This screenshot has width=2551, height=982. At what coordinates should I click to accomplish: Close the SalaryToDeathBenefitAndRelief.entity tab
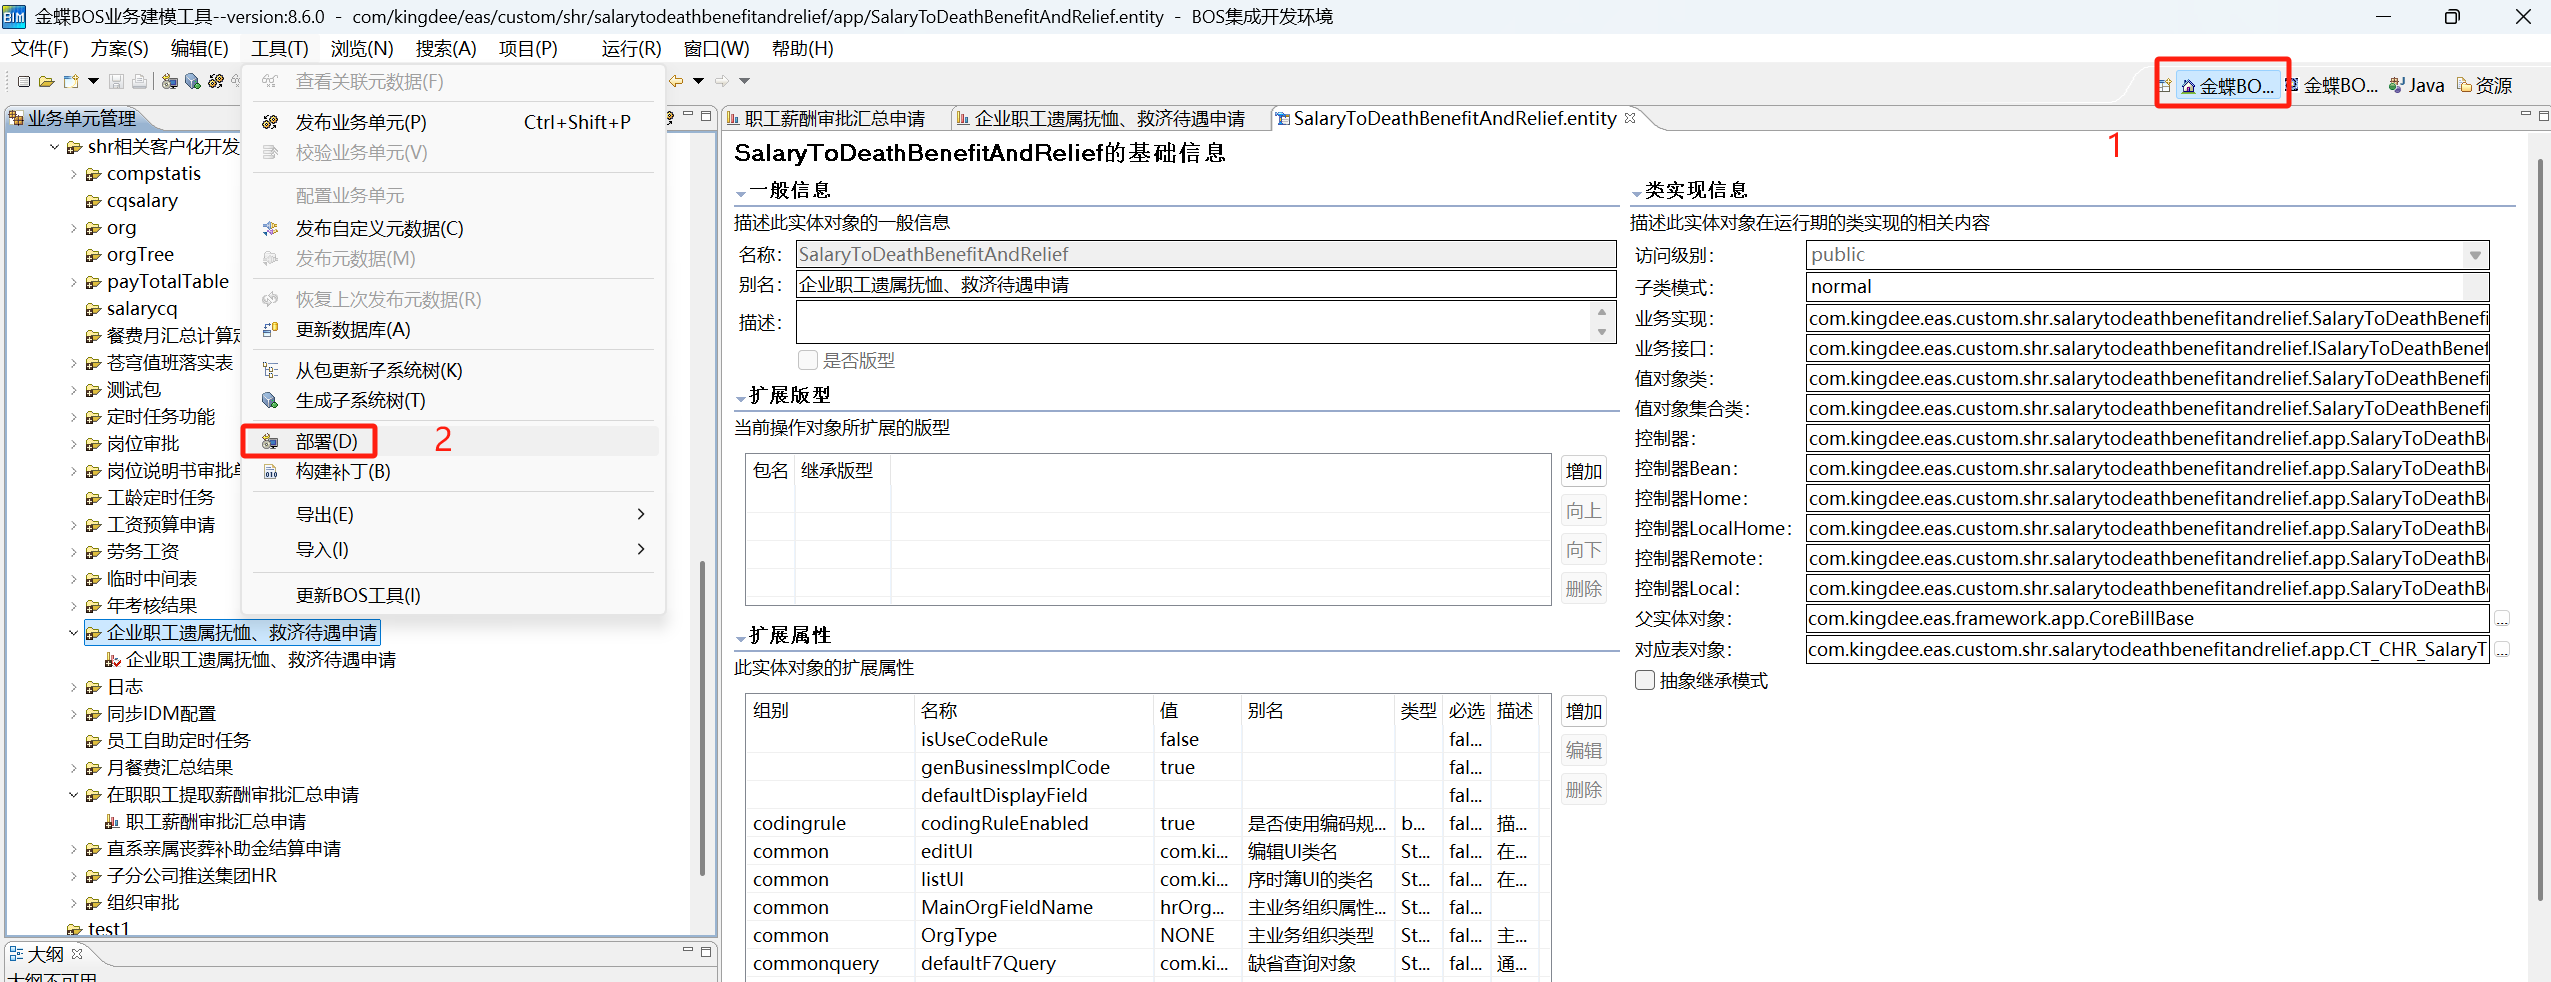click(1630, 118)
